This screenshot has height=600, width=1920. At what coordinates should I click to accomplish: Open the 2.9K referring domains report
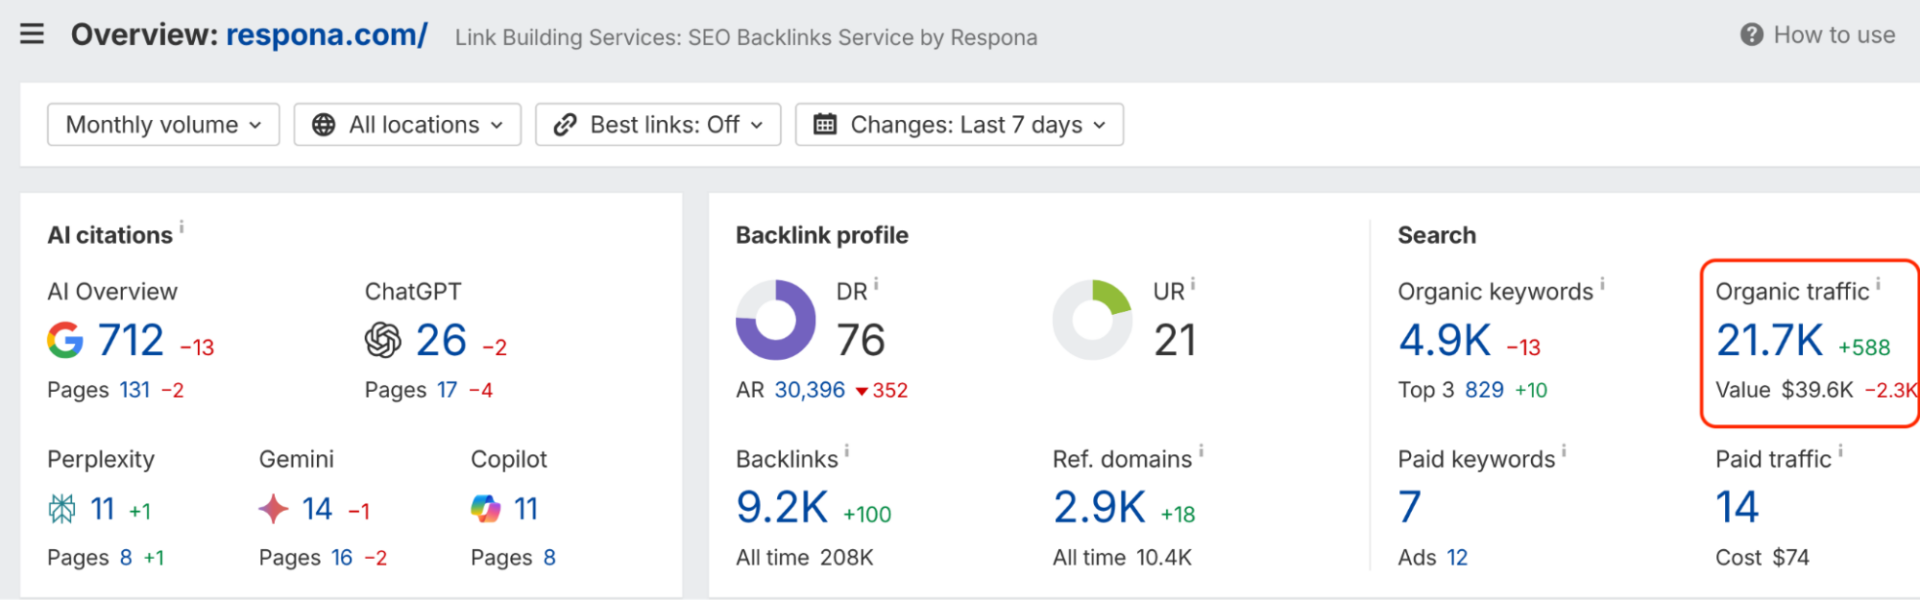(1099, 507)
